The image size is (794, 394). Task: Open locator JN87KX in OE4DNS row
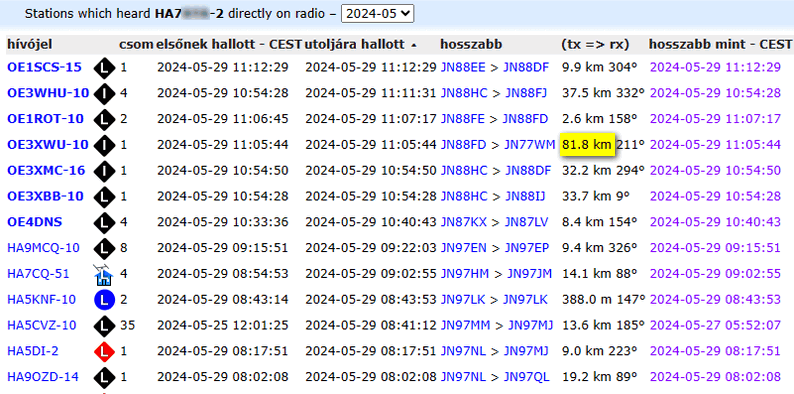click(x=463, y=222)
